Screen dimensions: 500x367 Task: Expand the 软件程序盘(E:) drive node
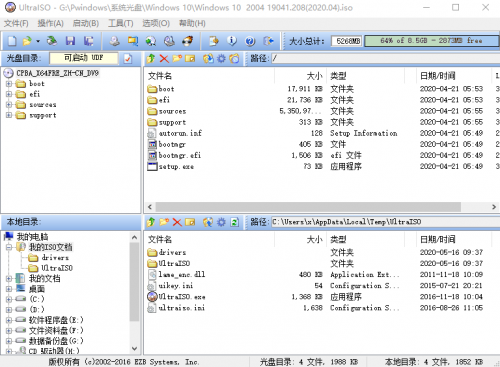[x=9, y=320]
